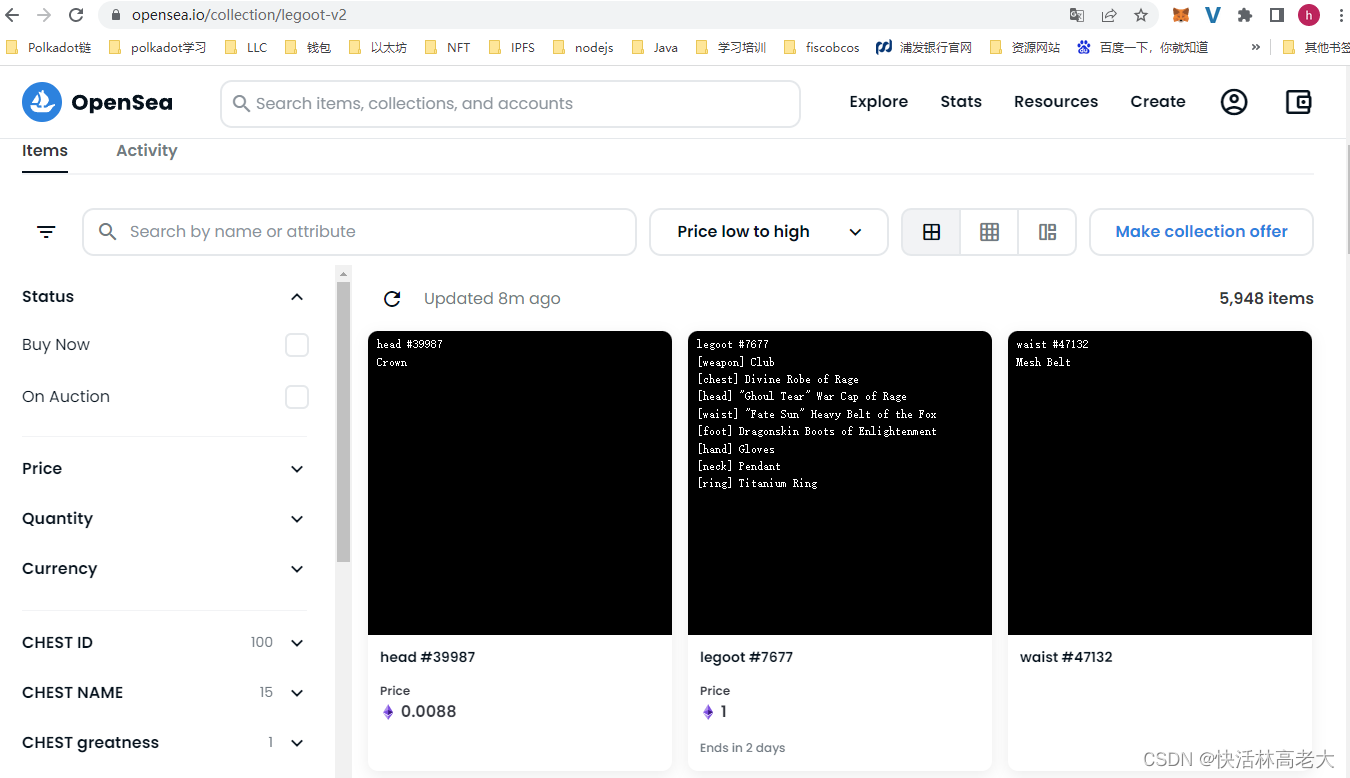Select the Items tab

tap(45, 151)
